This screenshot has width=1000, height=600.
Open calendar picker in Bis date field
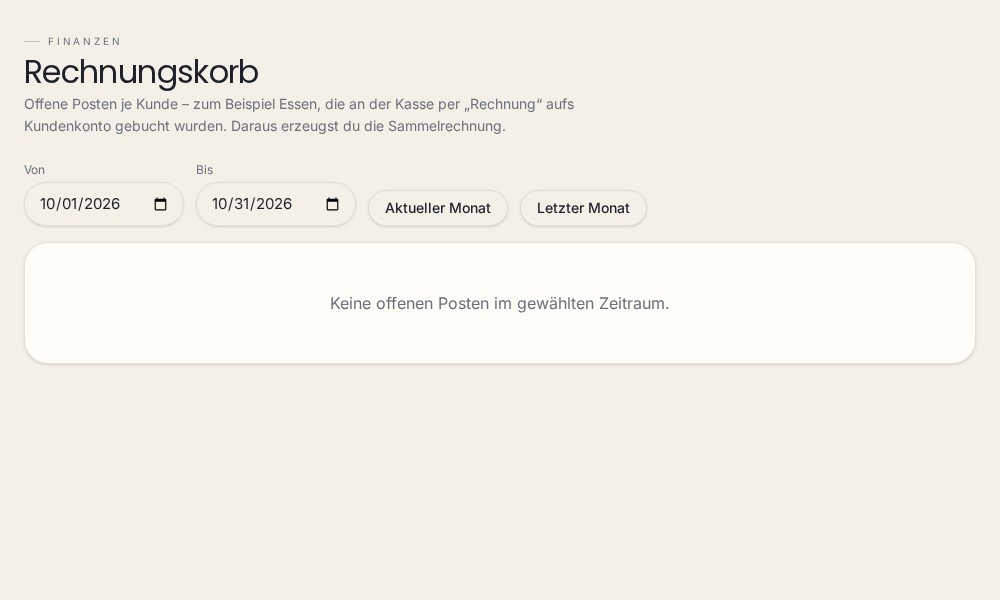click(x=332, y=204)
